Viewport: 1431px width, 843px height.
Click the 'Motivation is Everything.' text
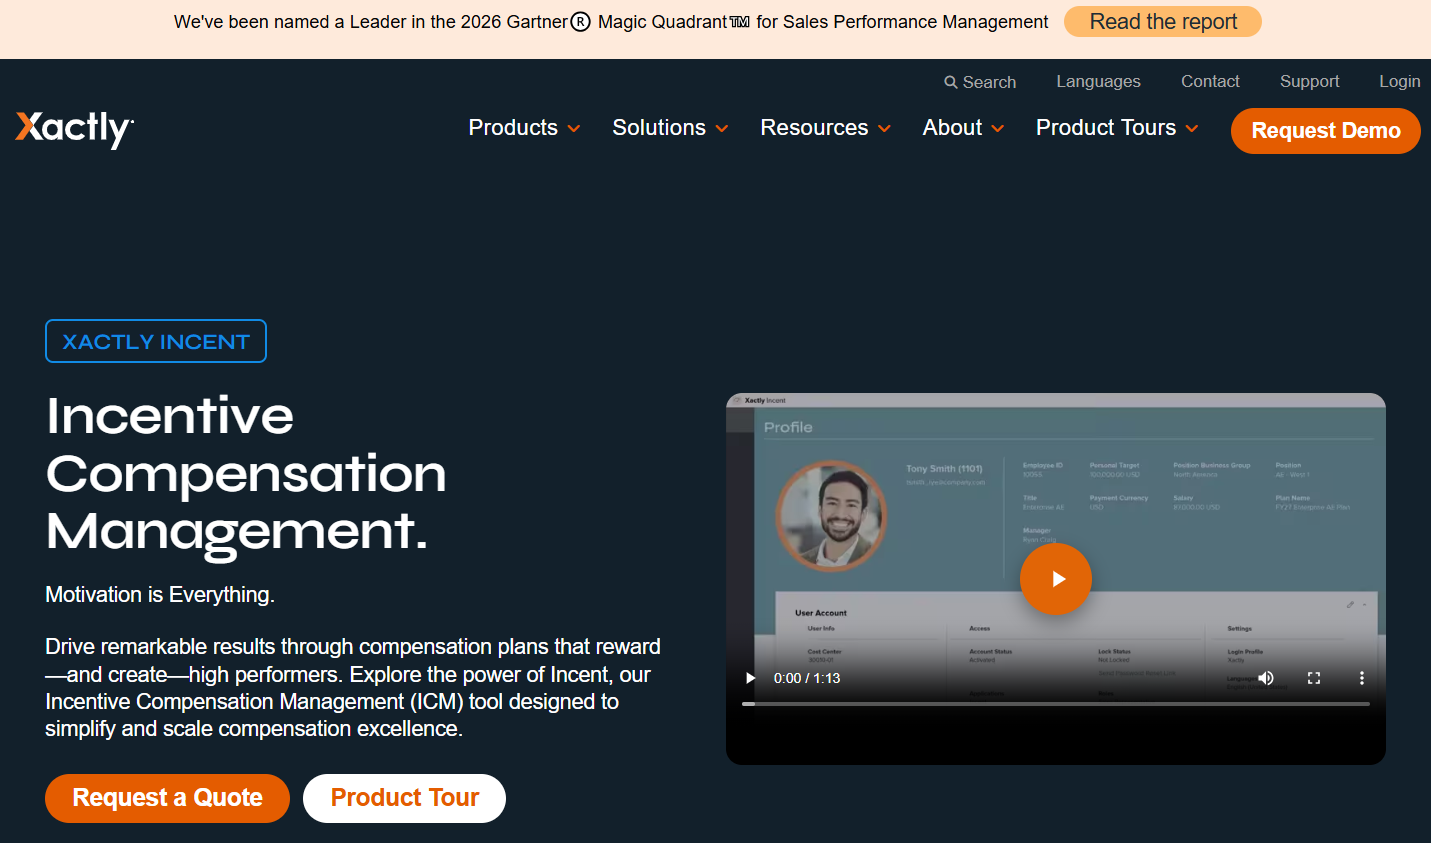[x=160, y=595]
